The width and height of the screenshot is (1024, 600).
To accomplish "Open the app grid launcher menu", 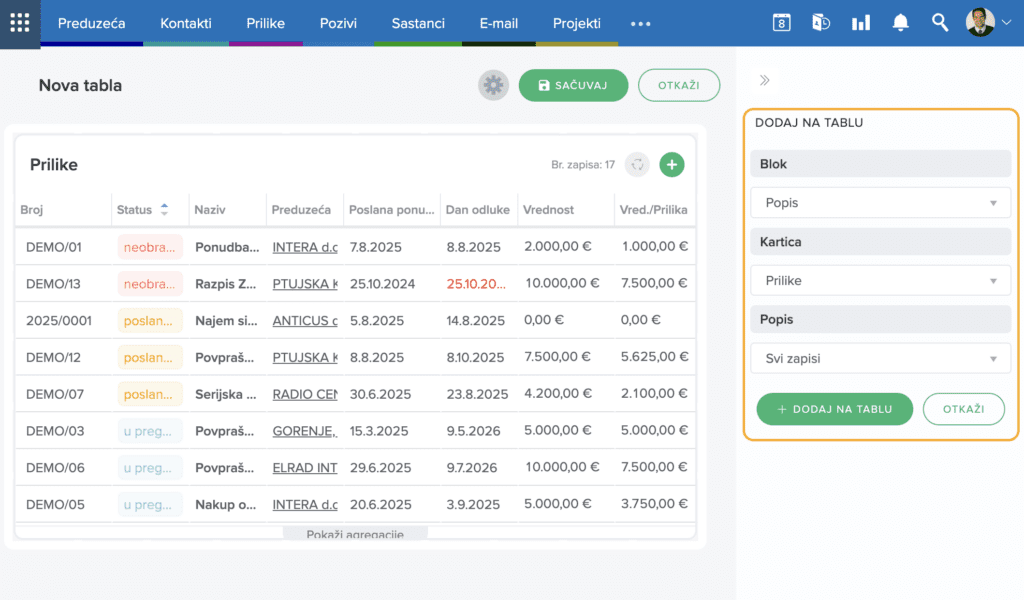I will (20, 24).
